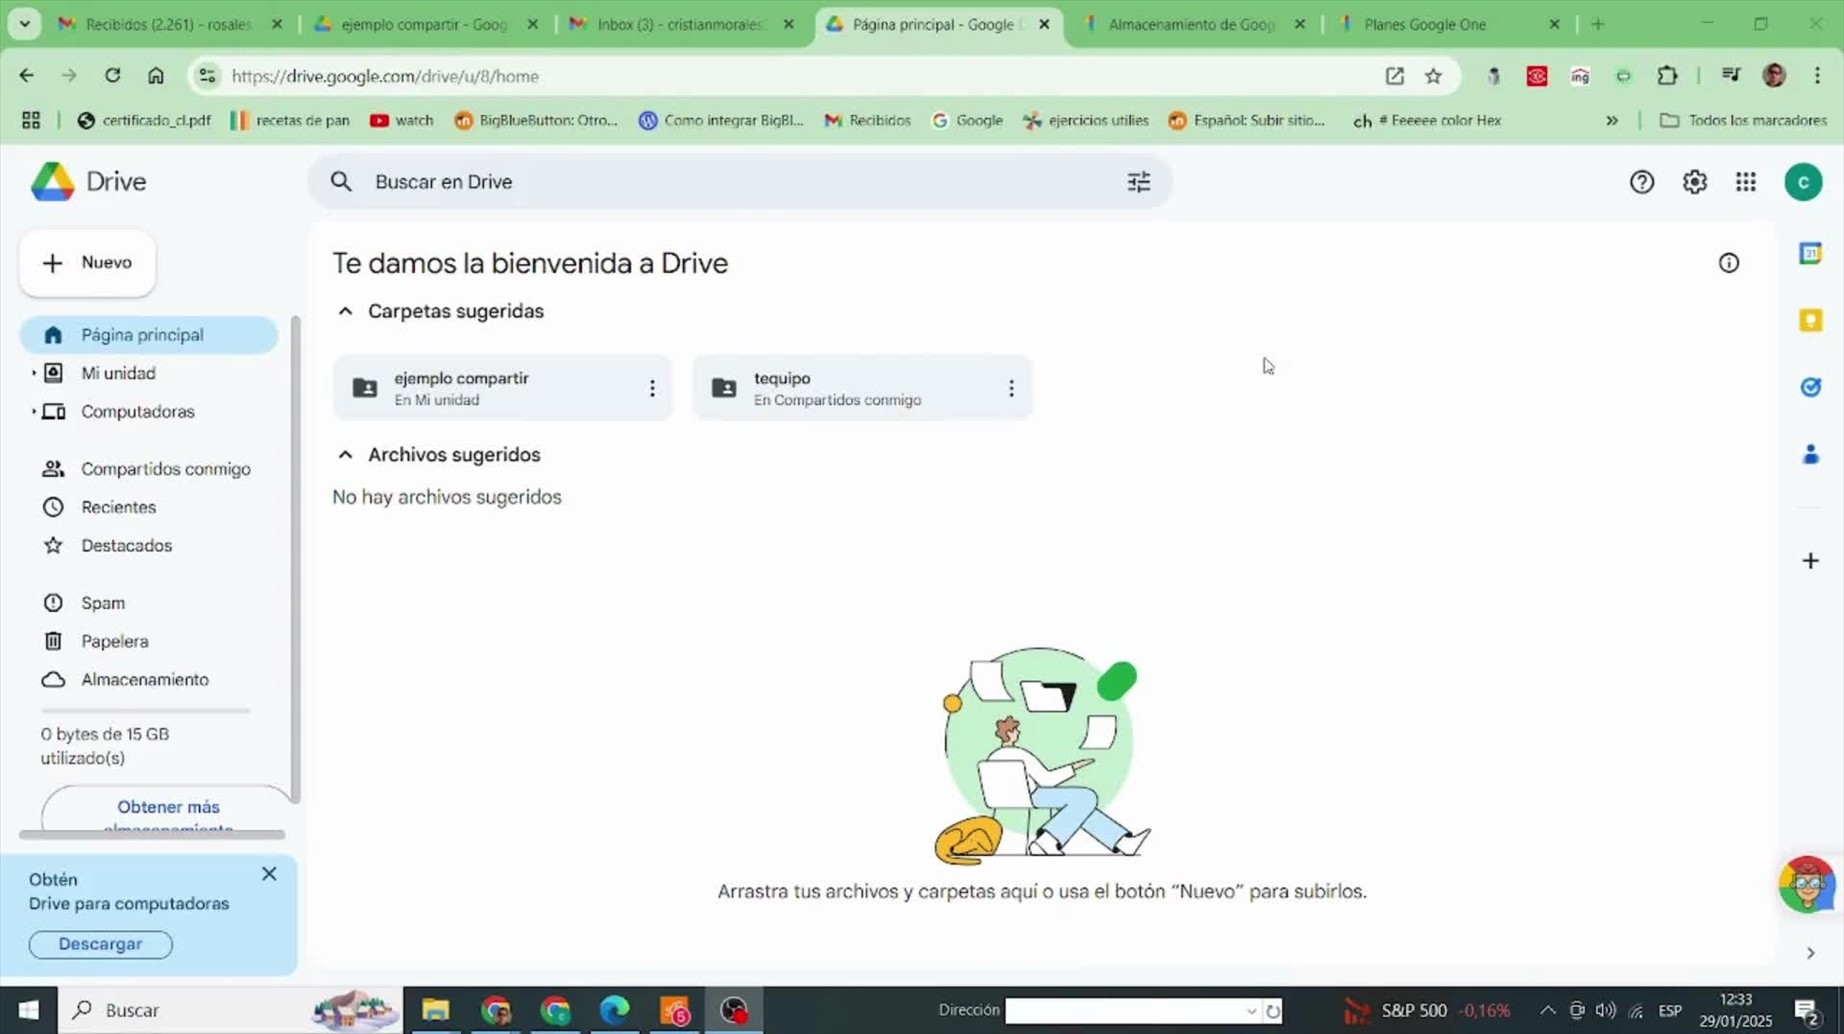Open Drive settings gear icon
This screenshot has width=1844, height=1034.
[1694, 182]
